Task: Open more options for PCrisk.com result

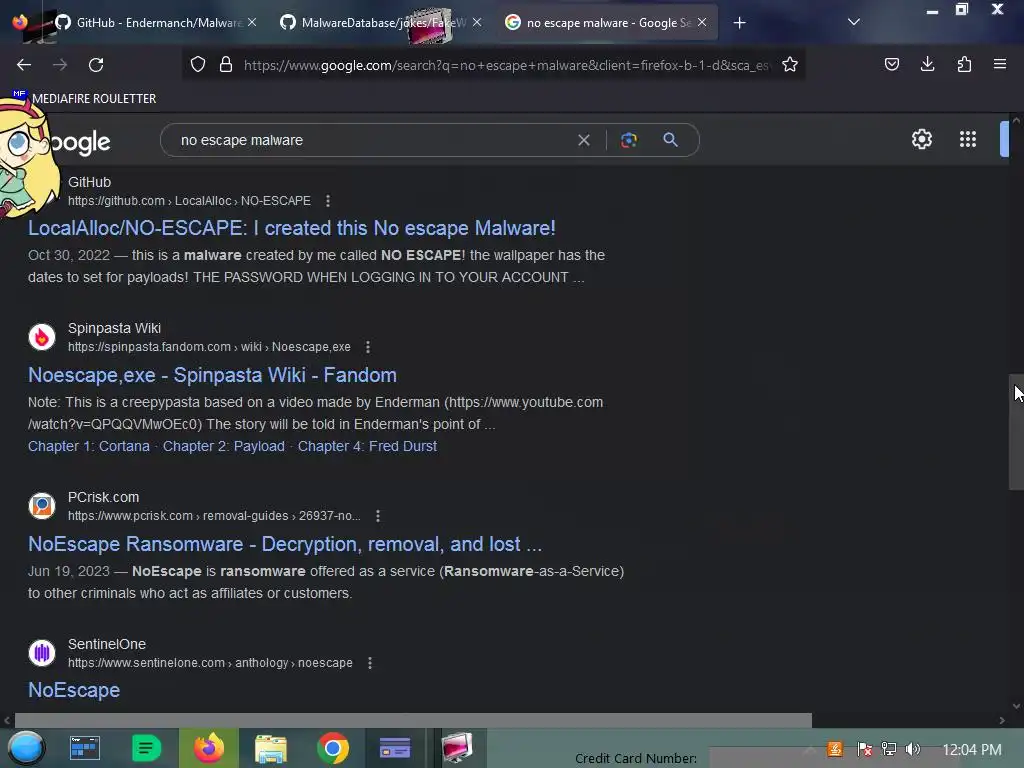Action: (x=377, y=516)
